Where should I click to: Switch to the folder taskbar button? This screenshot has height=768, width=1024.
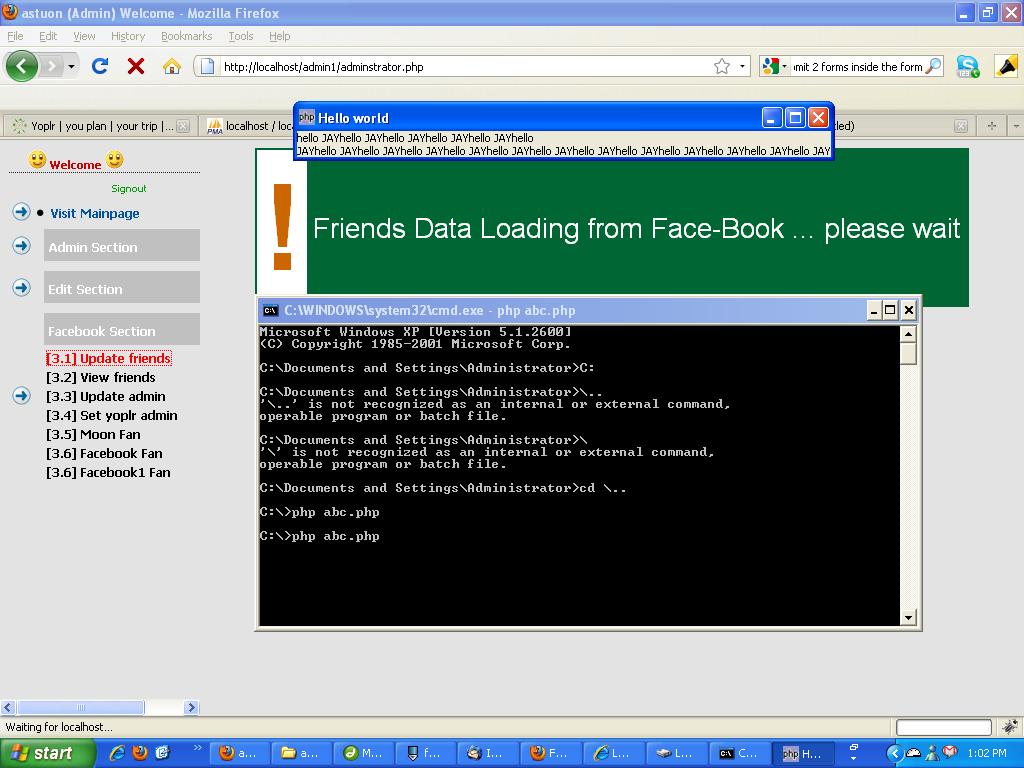tap(300, 754)
